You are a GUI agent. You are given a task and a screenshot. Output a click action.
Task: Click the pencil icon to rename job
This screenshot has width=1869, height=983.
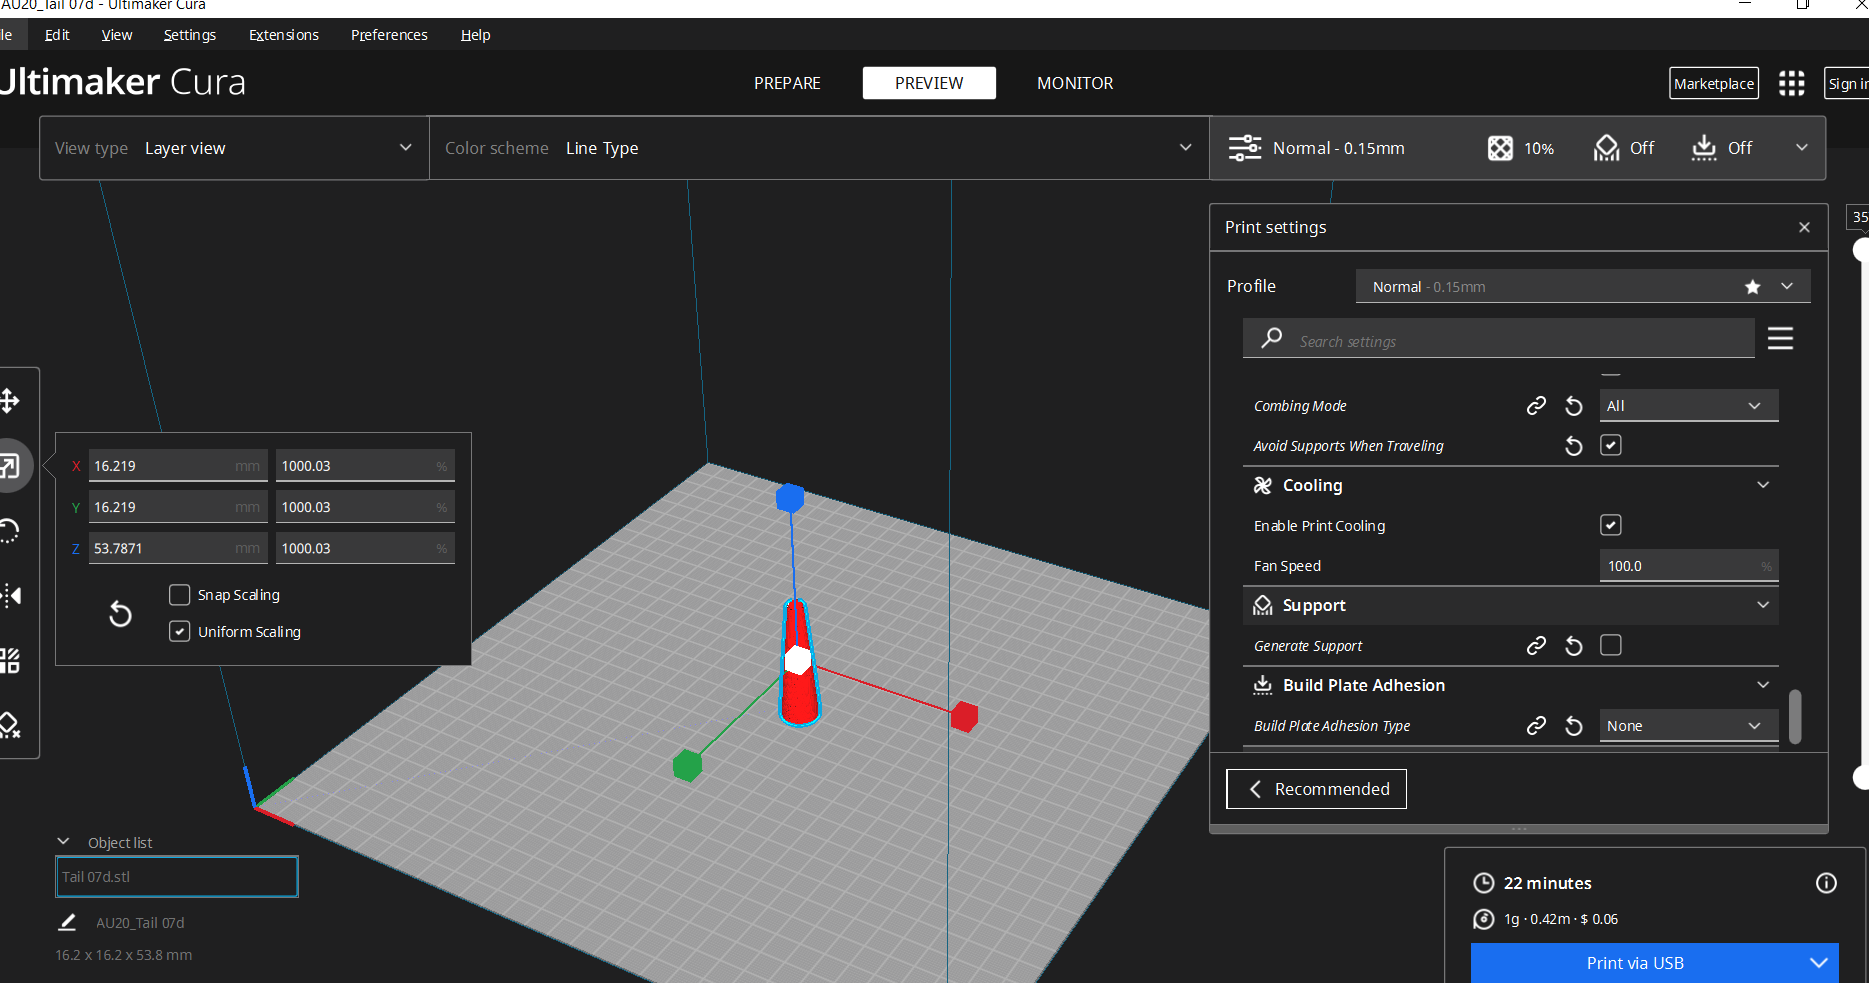pyautogui.click(x=67, y=922)
